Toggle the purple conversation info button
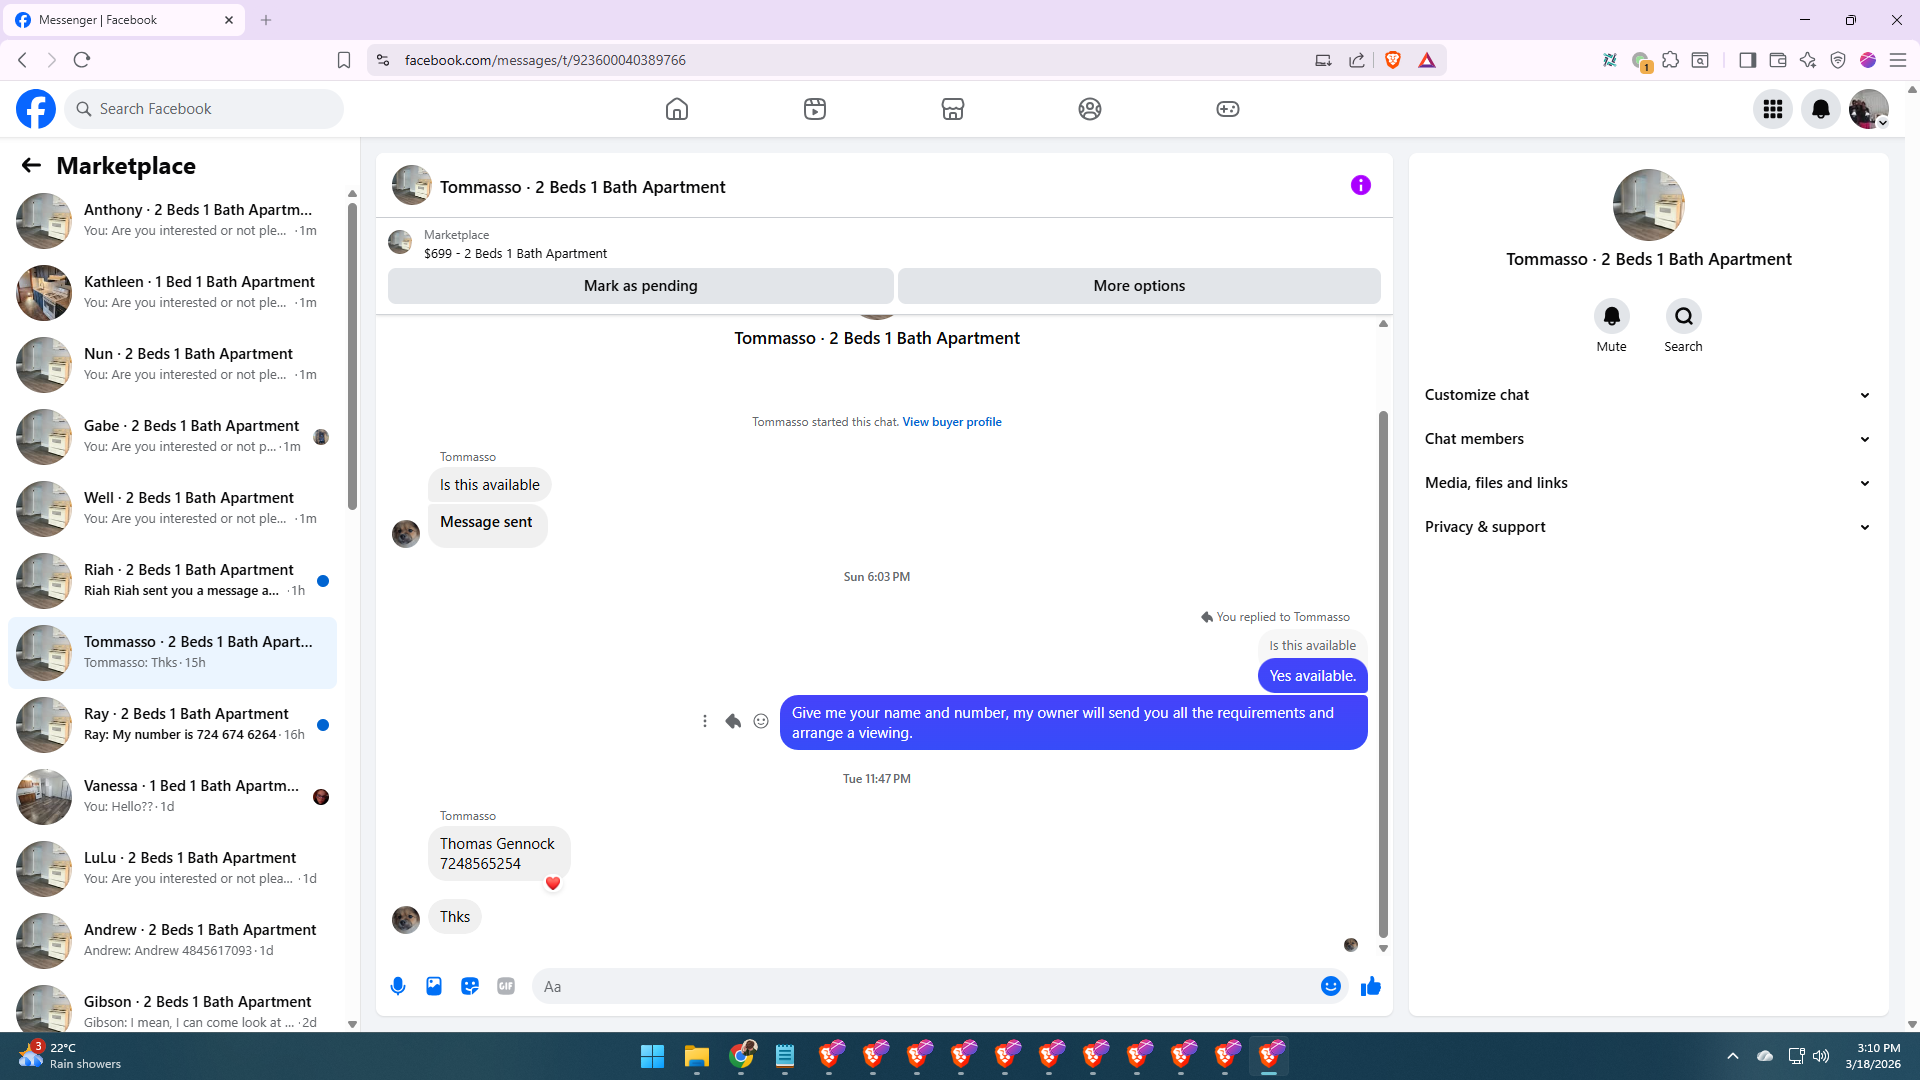Viewport: 1920px width, 1080px height. click(1360, 185)
